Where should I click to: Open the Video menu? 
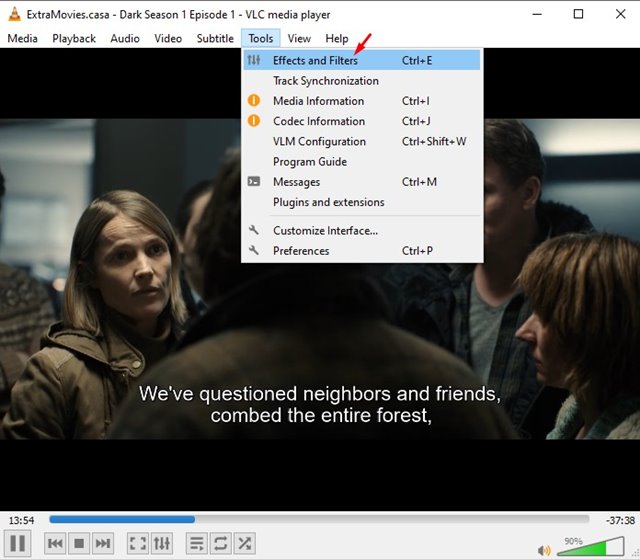[168, 38]
